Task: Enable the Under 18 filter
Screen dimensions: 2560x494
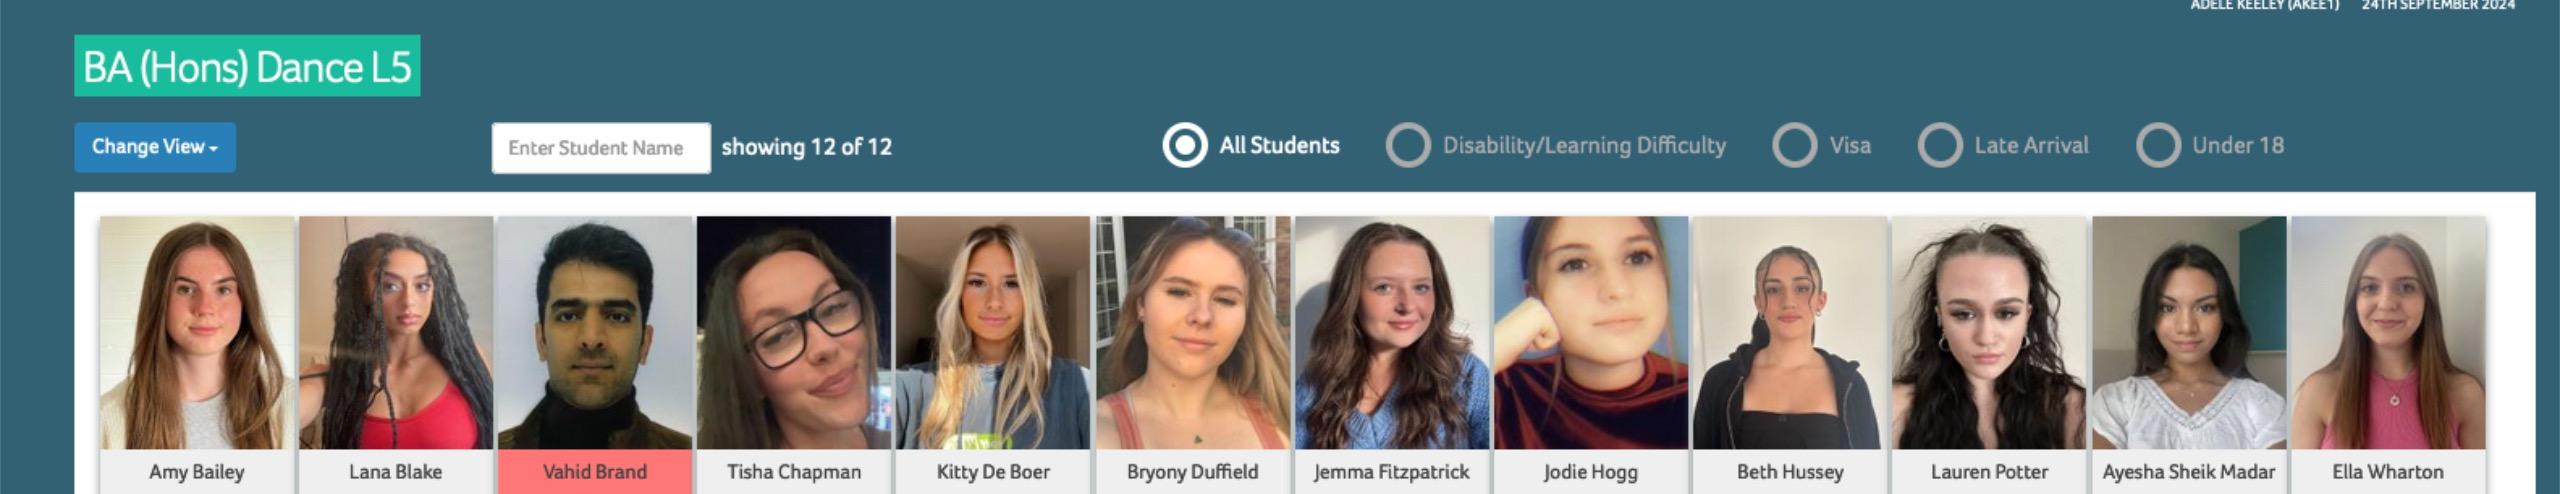Action: (2158, 146)
